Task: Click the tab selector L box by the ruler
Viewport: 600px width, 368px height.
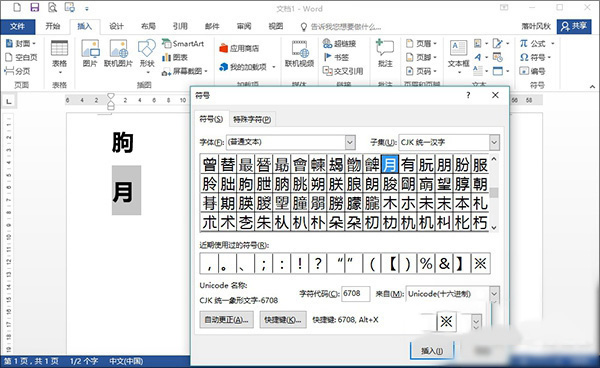Action: pos(8,101)
